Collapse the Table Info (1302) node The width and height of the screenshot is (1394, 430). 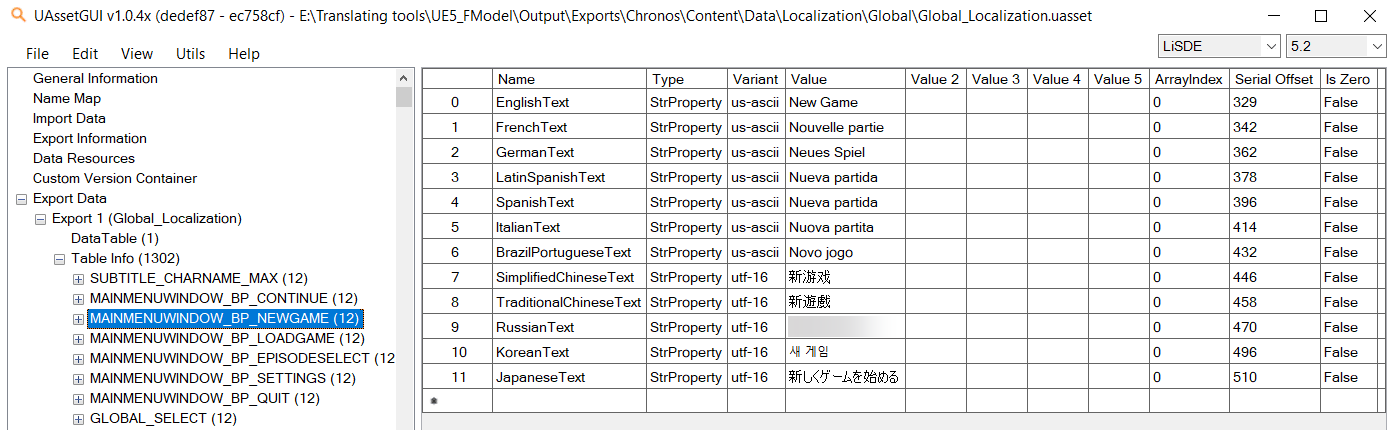[59, 259]
